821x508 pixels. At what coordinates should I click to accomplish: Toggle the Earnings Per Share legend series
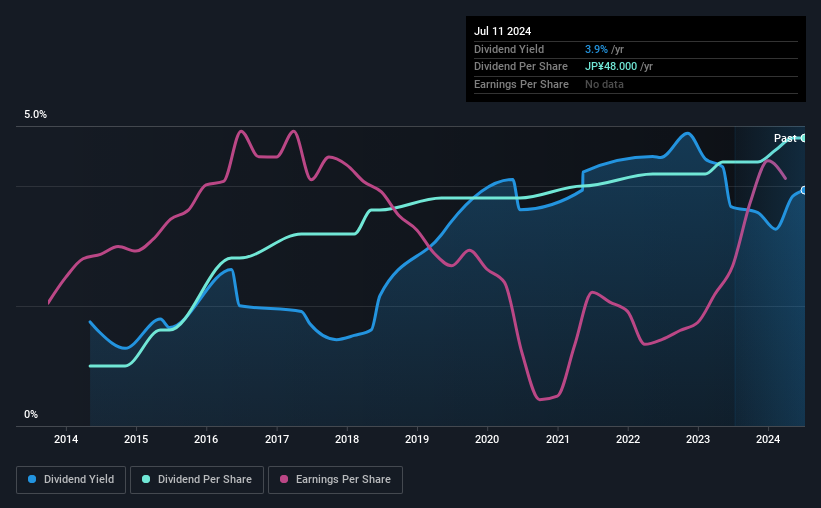335,479
